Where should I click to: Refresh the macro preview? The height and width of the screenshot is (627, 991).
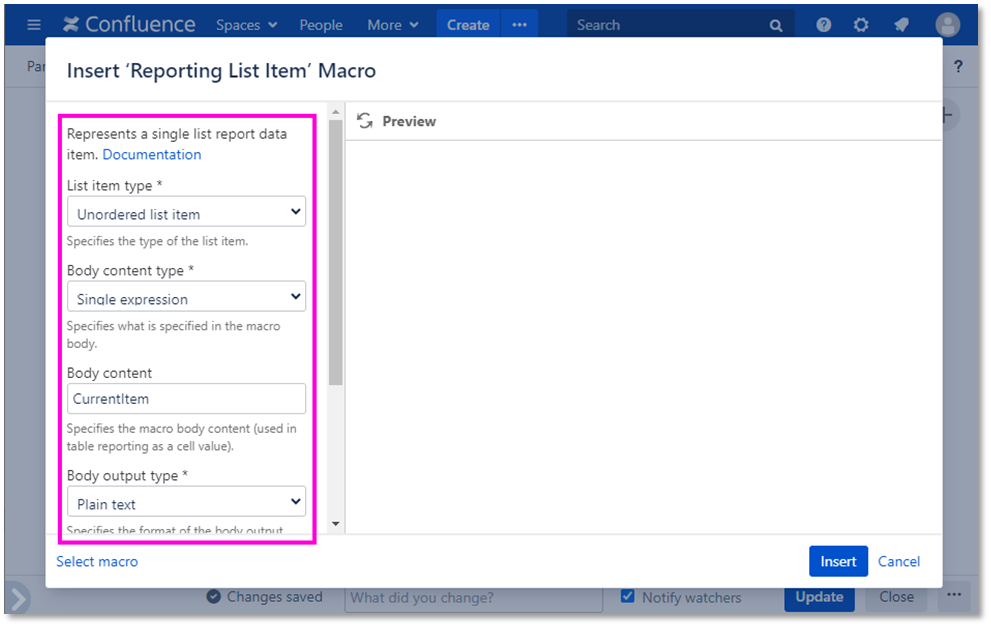coord(365,121)
